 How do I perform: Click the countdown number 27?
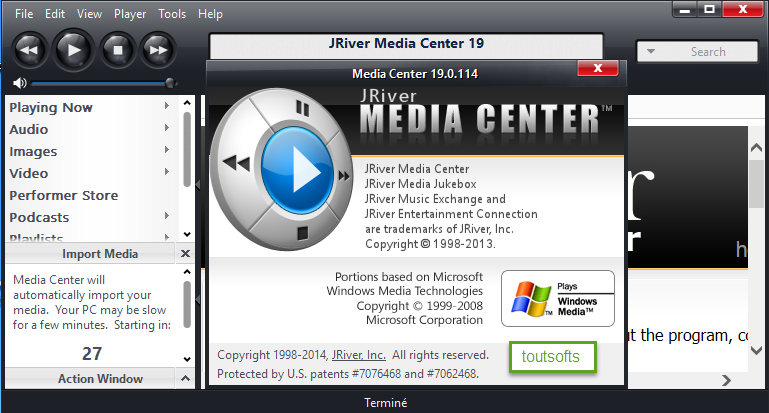92,354
